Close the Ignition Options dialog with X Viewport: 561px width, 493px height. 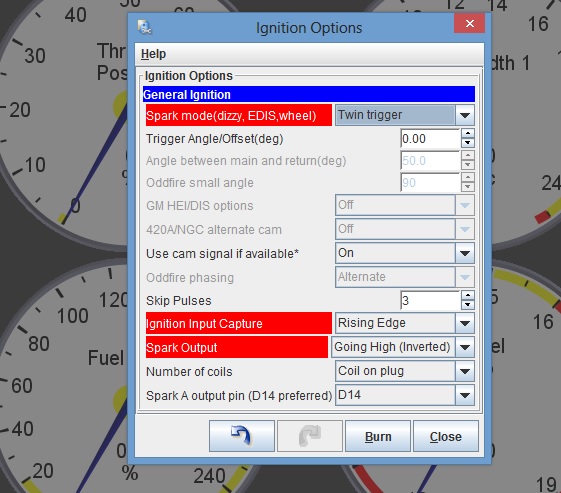click(469, 24)
